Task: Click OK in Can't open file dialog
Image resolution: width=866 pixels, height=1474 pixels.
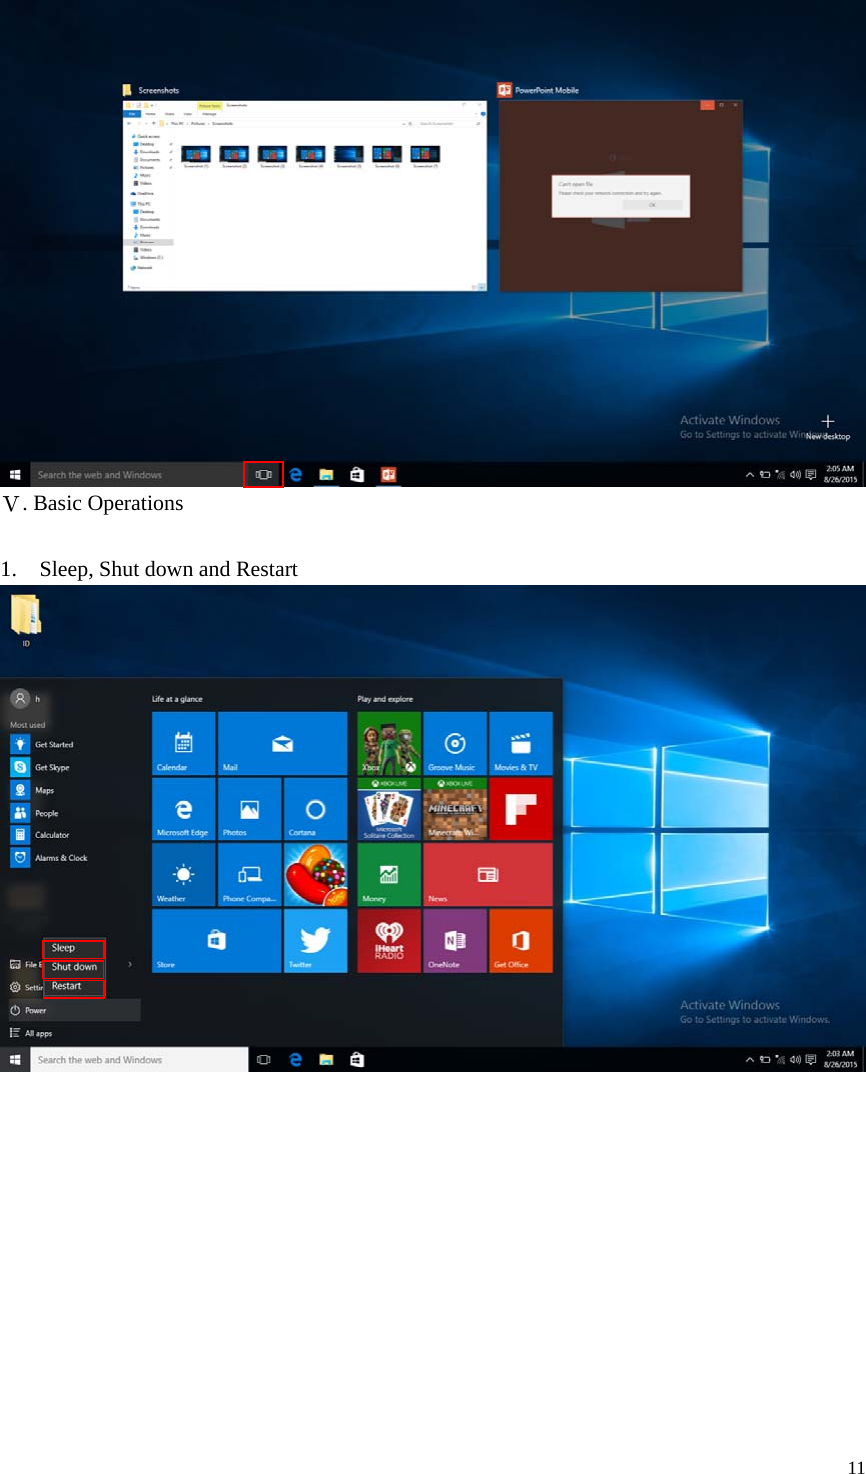Action: [652, 205]
